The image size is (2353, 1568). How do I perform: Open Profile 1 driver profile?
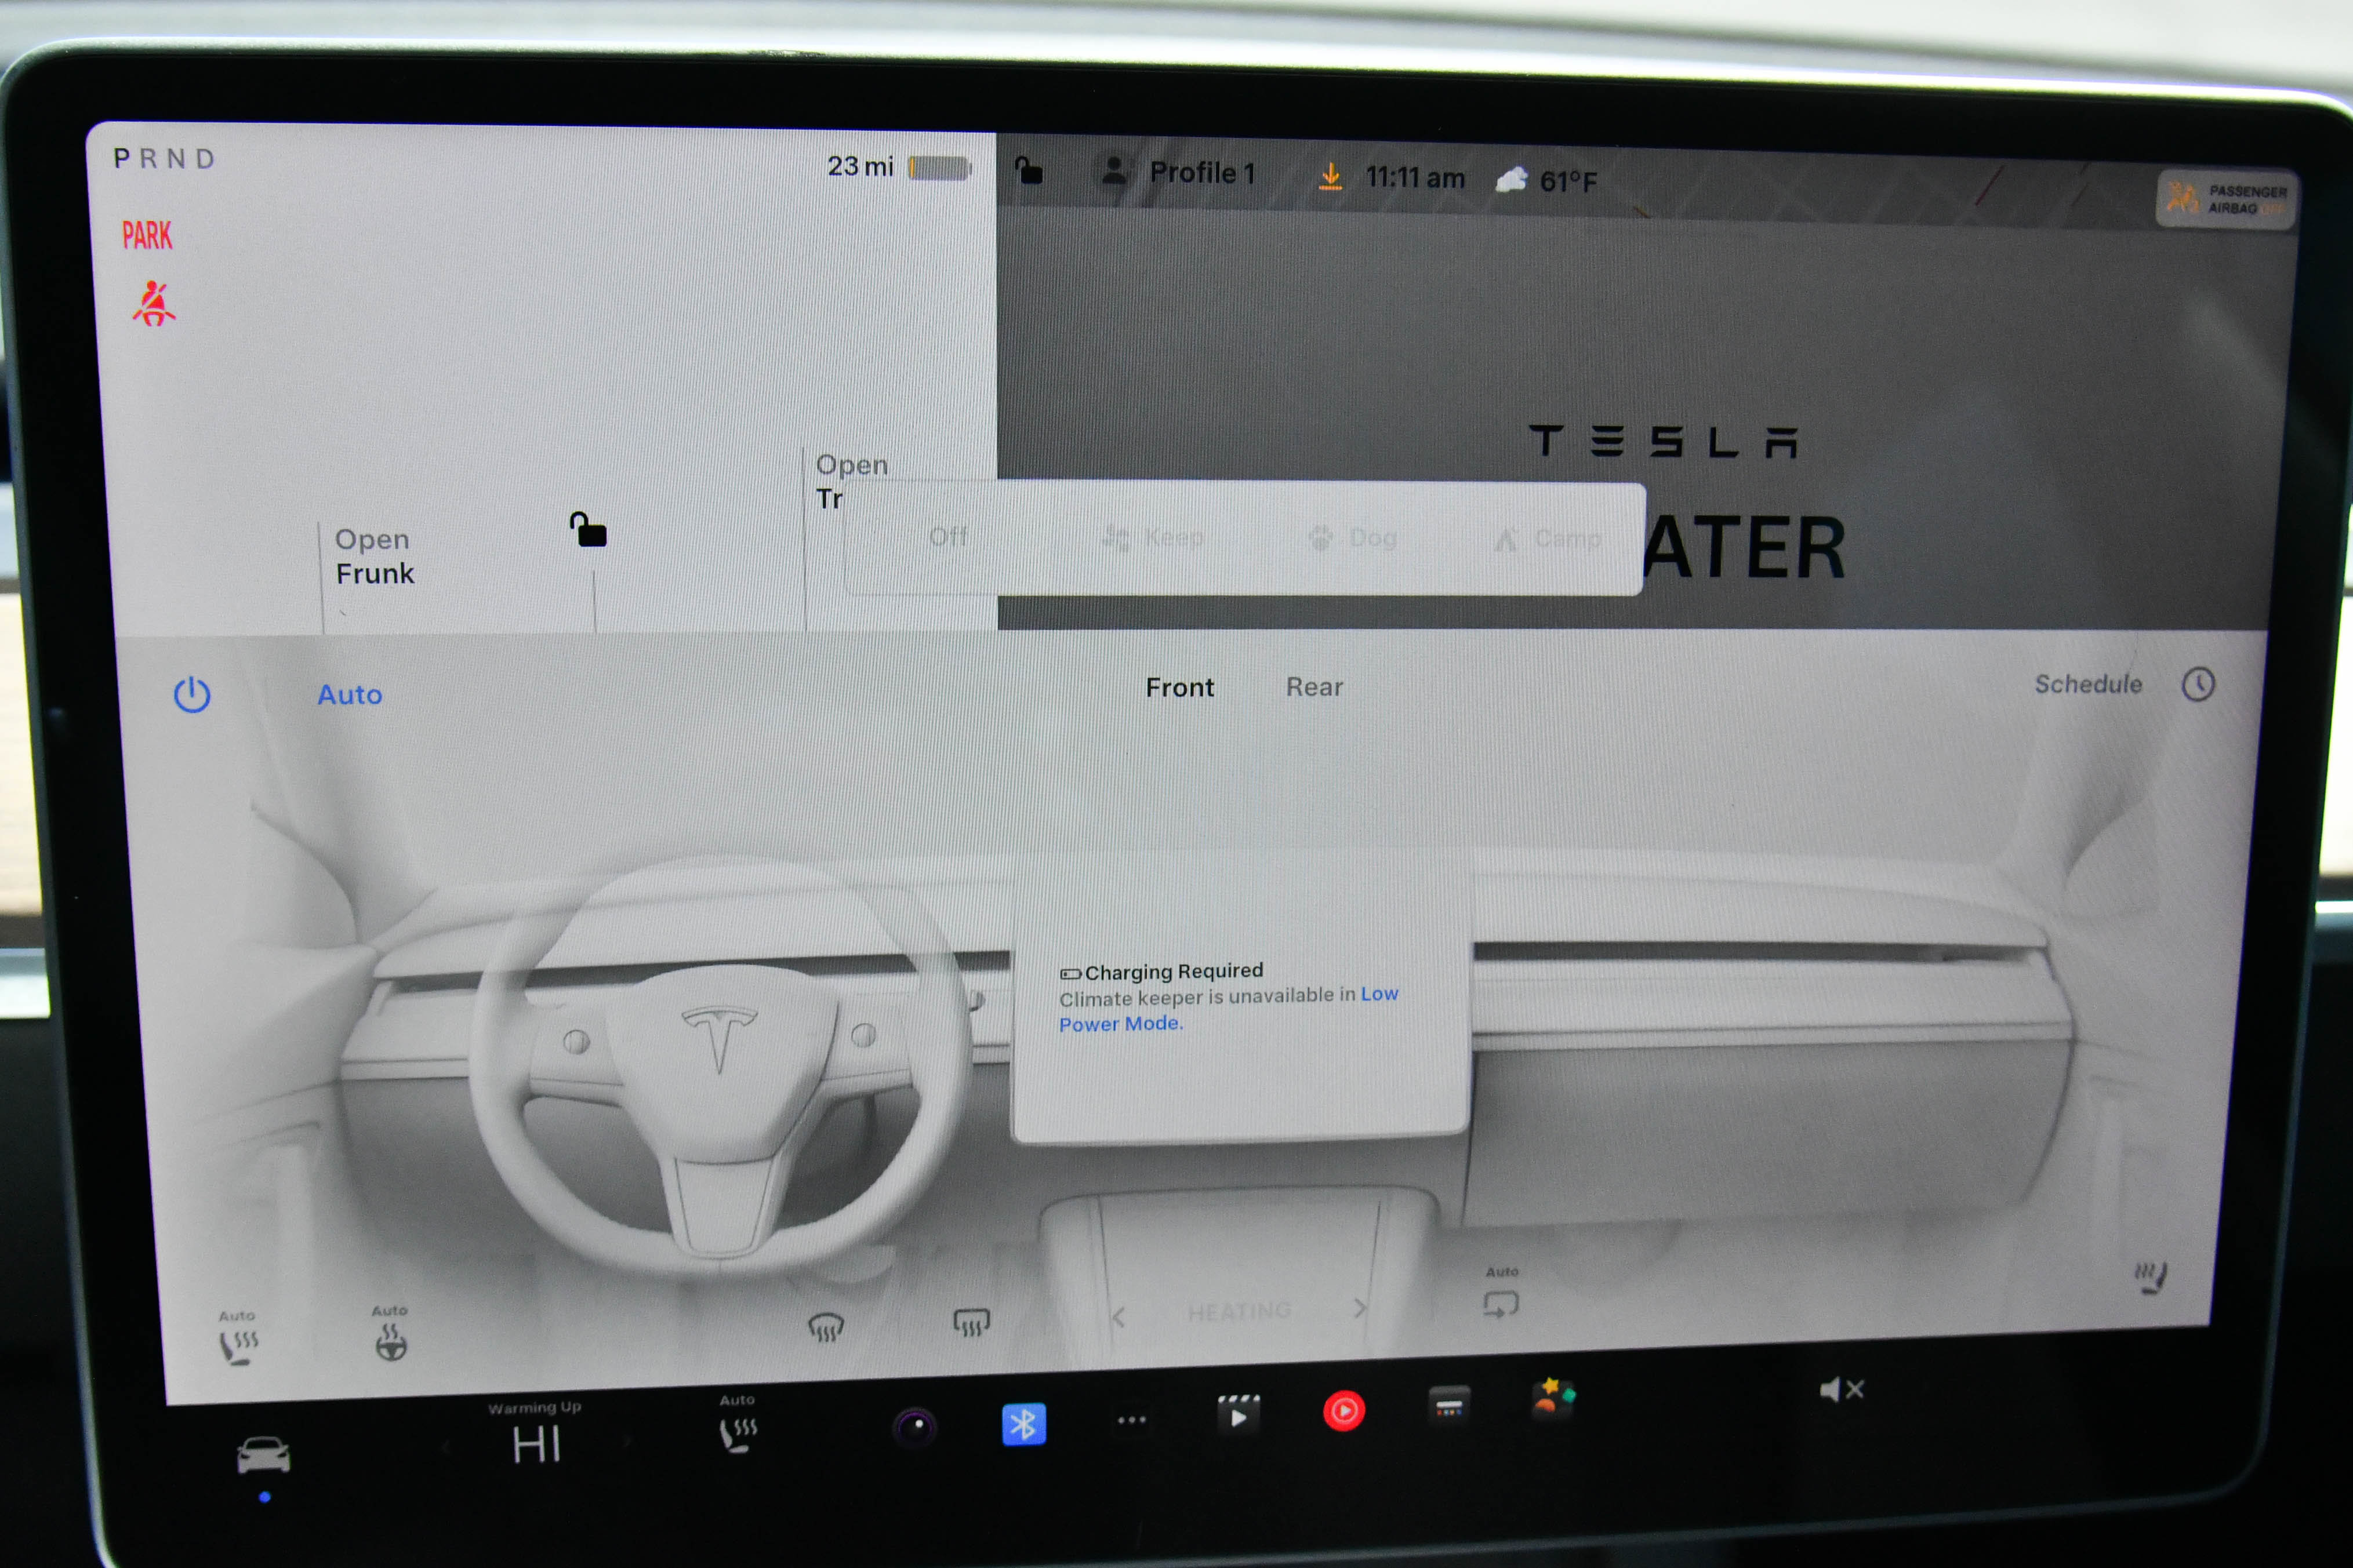pos(1177,172)
